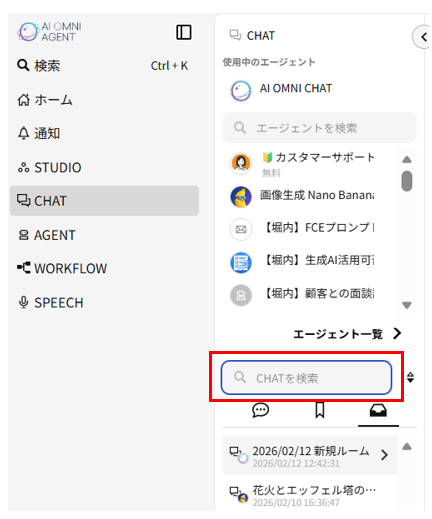Screen dimensions: 432x519
Task: Open the 検索 search entry in sidebar
Action: (104, 66)
